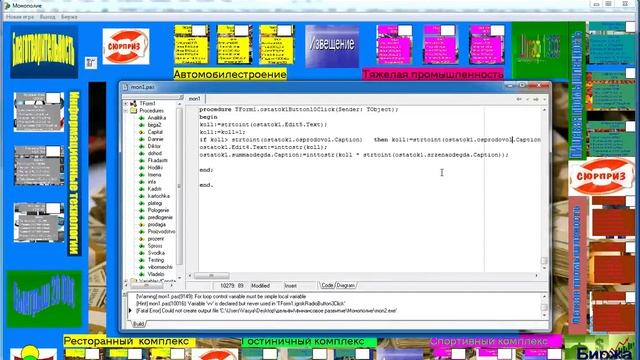640x360 pixels.
Task: Jump to the Diktor procedure
Action: tap(154, 146)
